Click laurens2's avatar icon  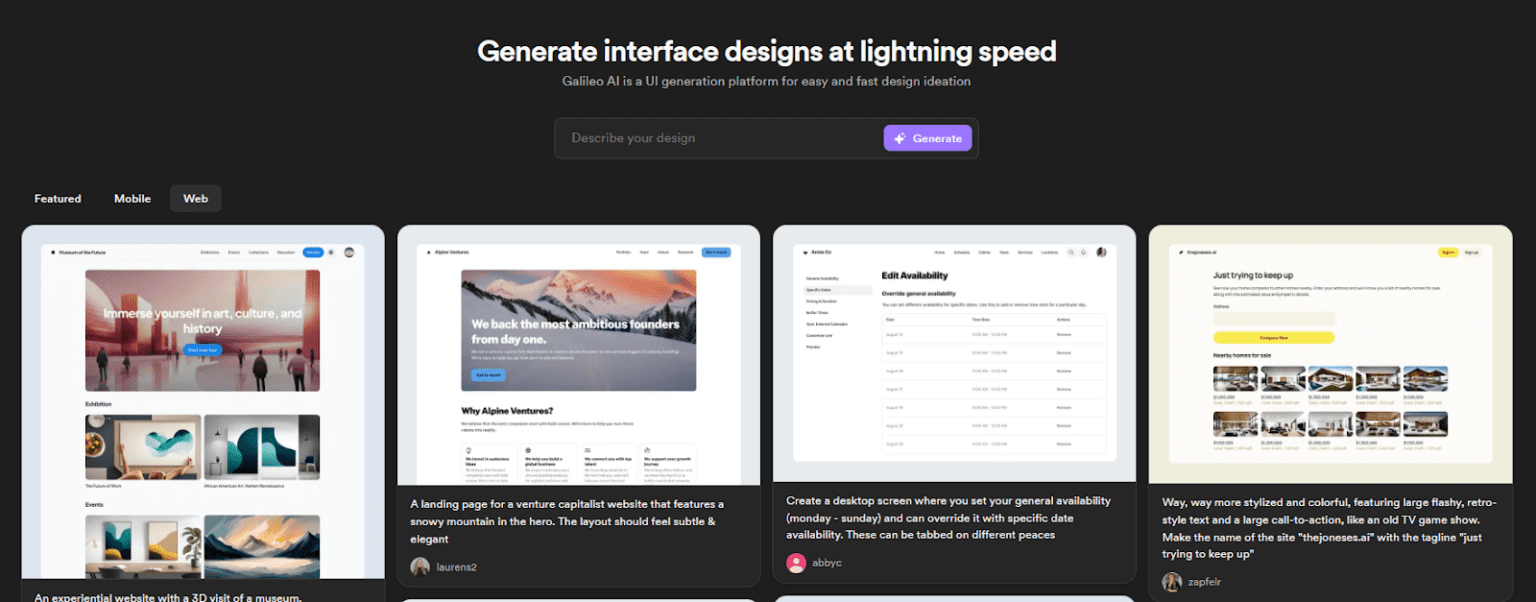point(420,566)
